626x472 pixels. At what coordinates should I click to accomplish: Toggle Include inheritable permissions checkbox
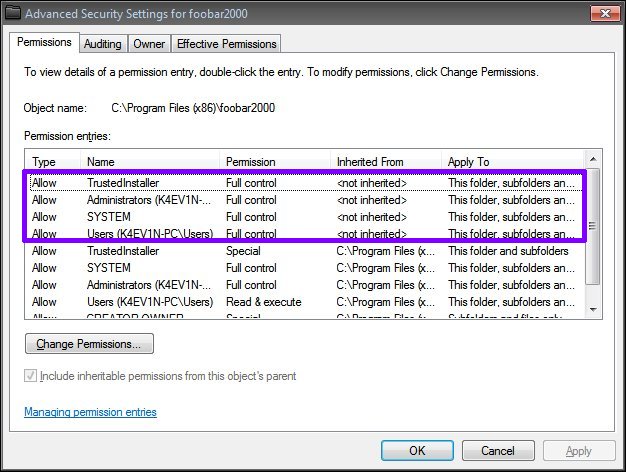(31, 376)
